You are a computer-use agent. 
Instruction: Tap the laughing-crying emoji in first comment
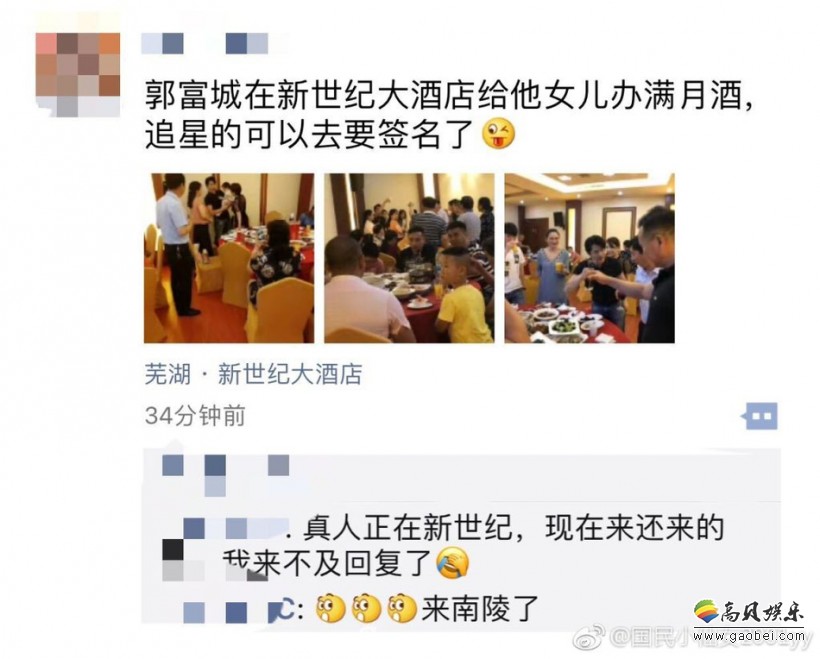tap(452, 563)
